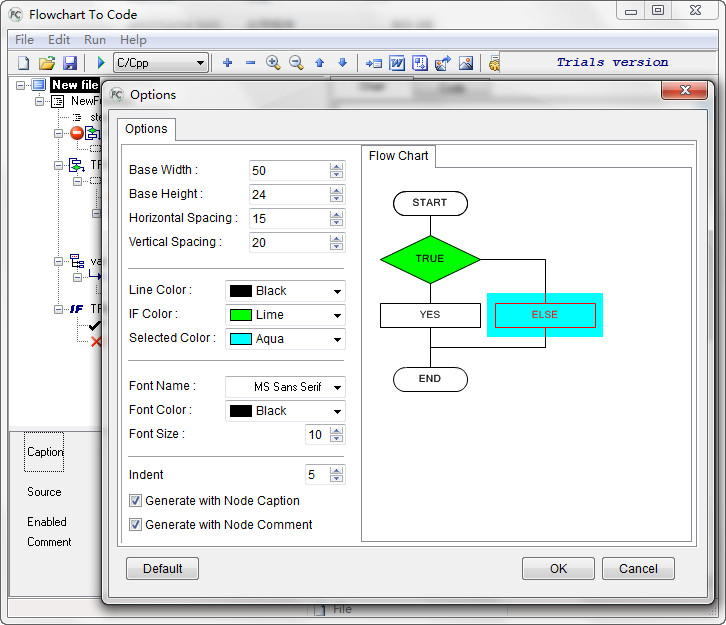Viewport: 726px width, 625px height.
Task: Click the OK button
Action: click(558, 569)
